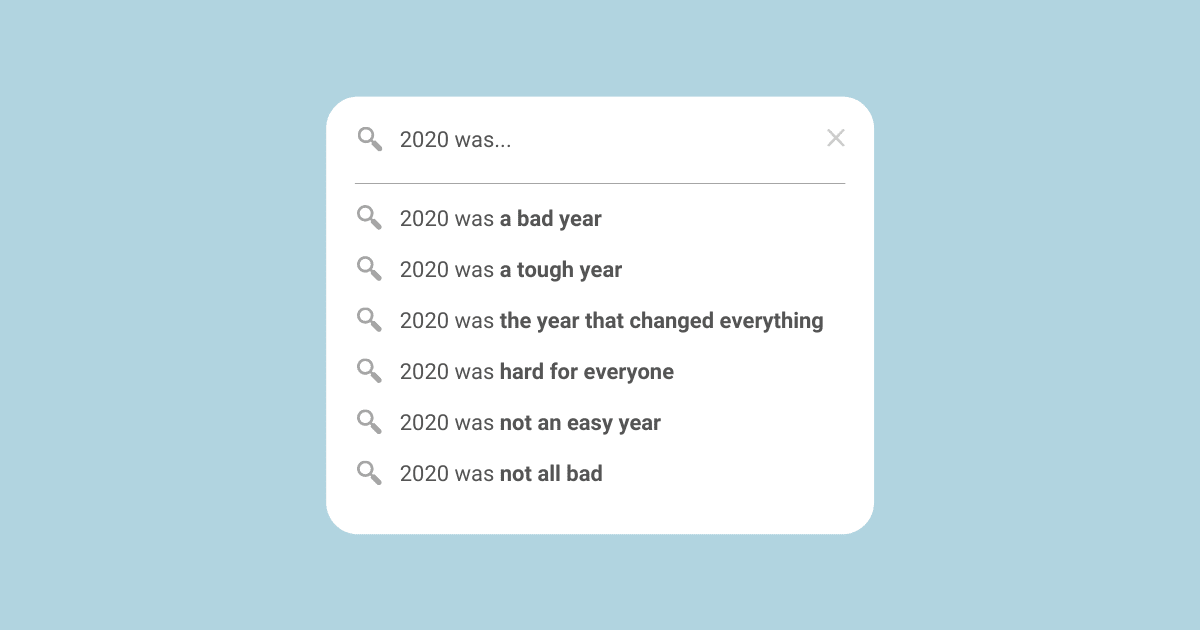Screen dimensions: 1200x630
Task: Click blank white area below 'not all bad'
Action: (600, 510)
